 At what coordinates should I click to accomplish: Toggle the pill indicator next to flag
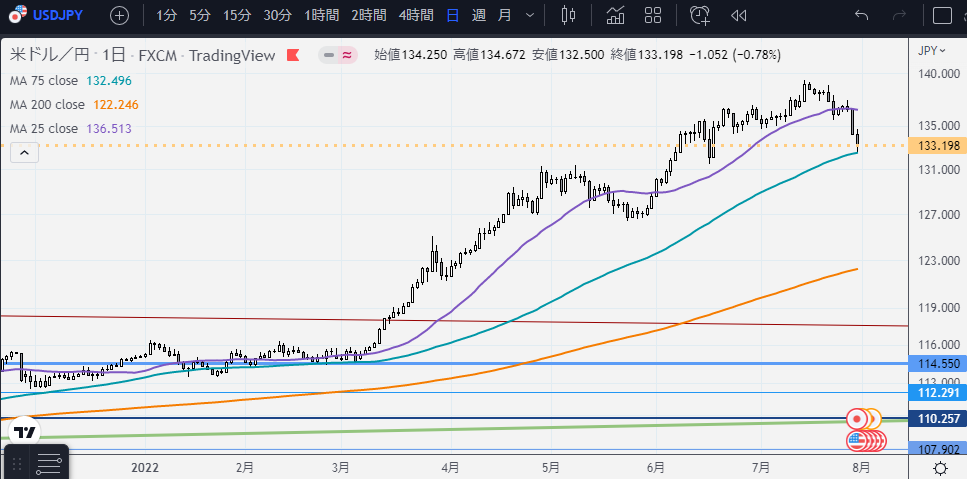338,55
